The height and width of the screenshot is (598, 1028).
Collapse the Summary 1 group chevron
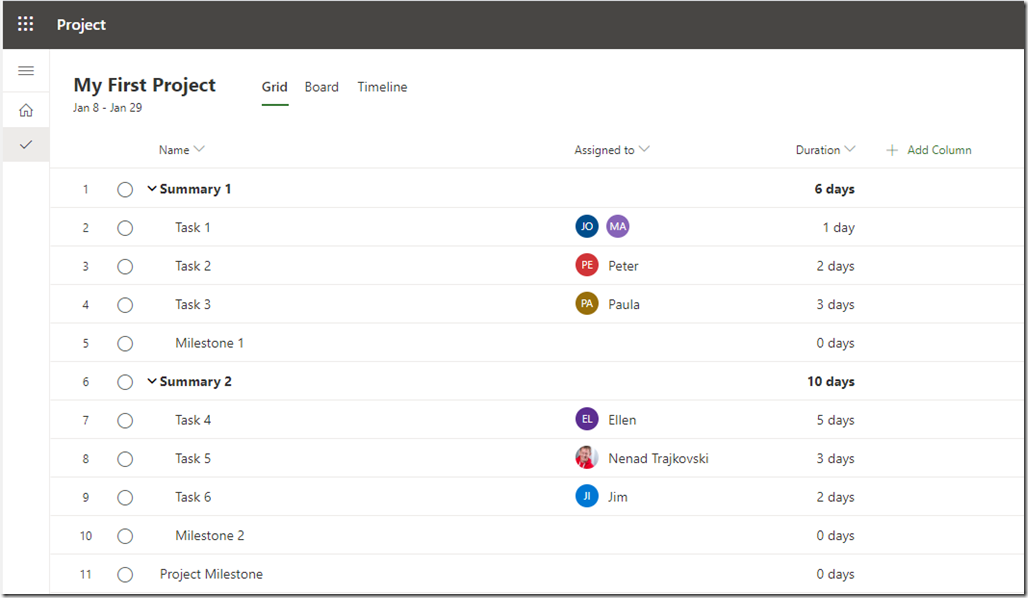152,189
